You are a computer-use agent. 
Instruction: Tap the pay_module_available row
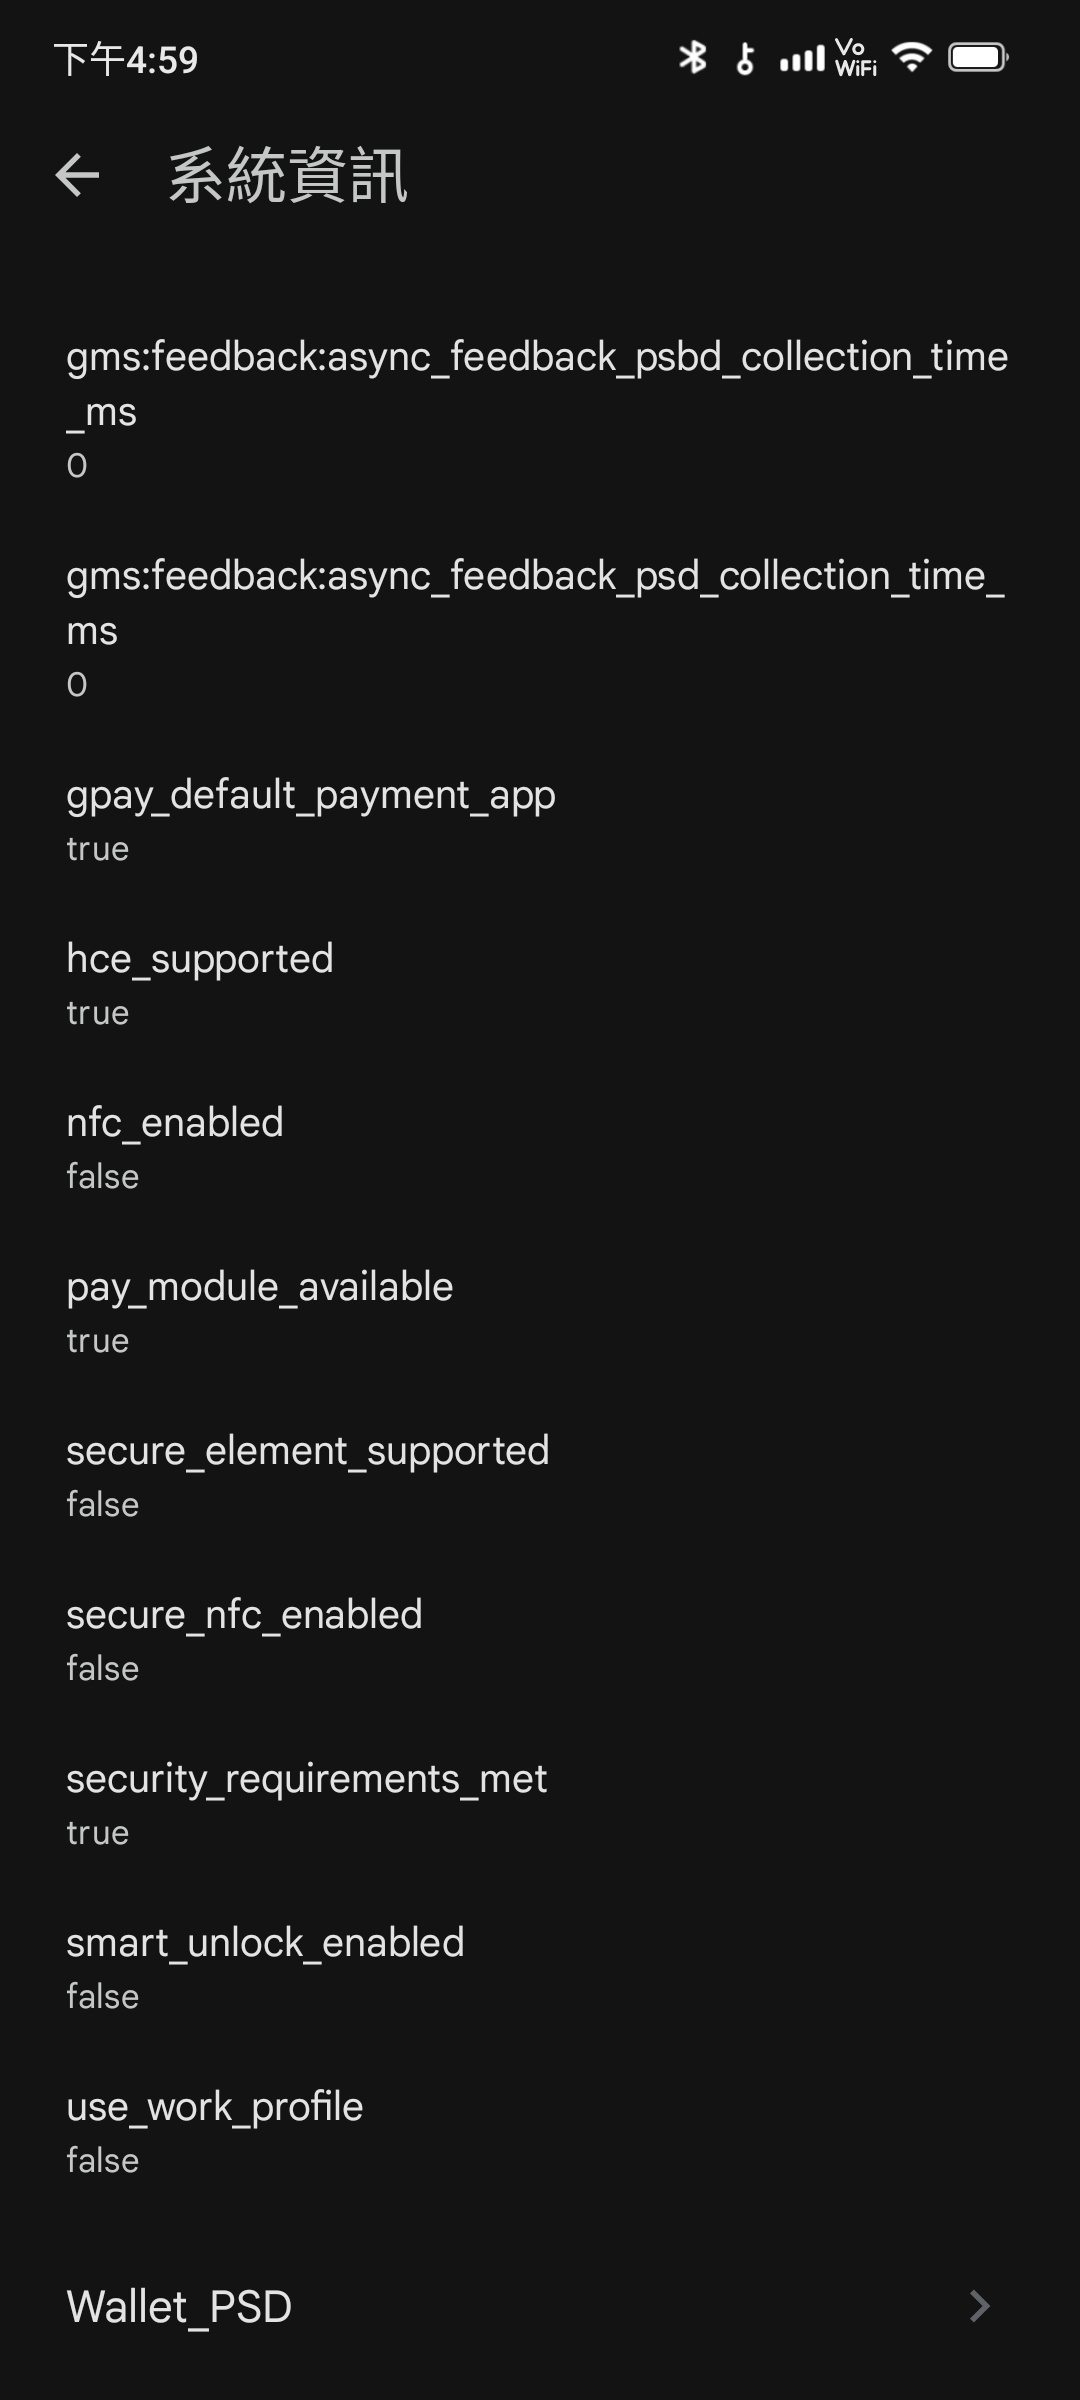tap(260, 1311)
